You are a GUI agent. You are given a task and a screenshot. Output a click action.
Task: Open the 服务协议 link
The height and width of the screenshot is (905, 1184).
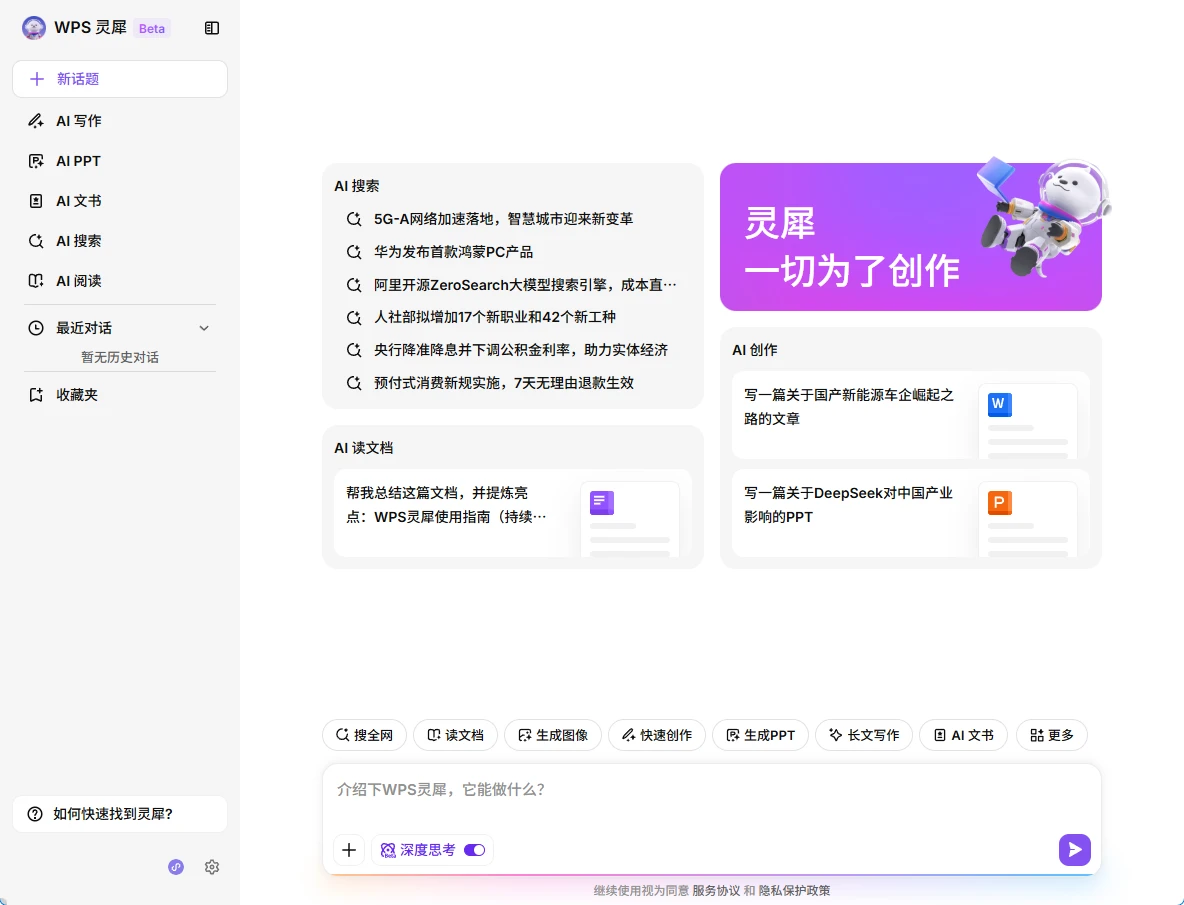716,890
